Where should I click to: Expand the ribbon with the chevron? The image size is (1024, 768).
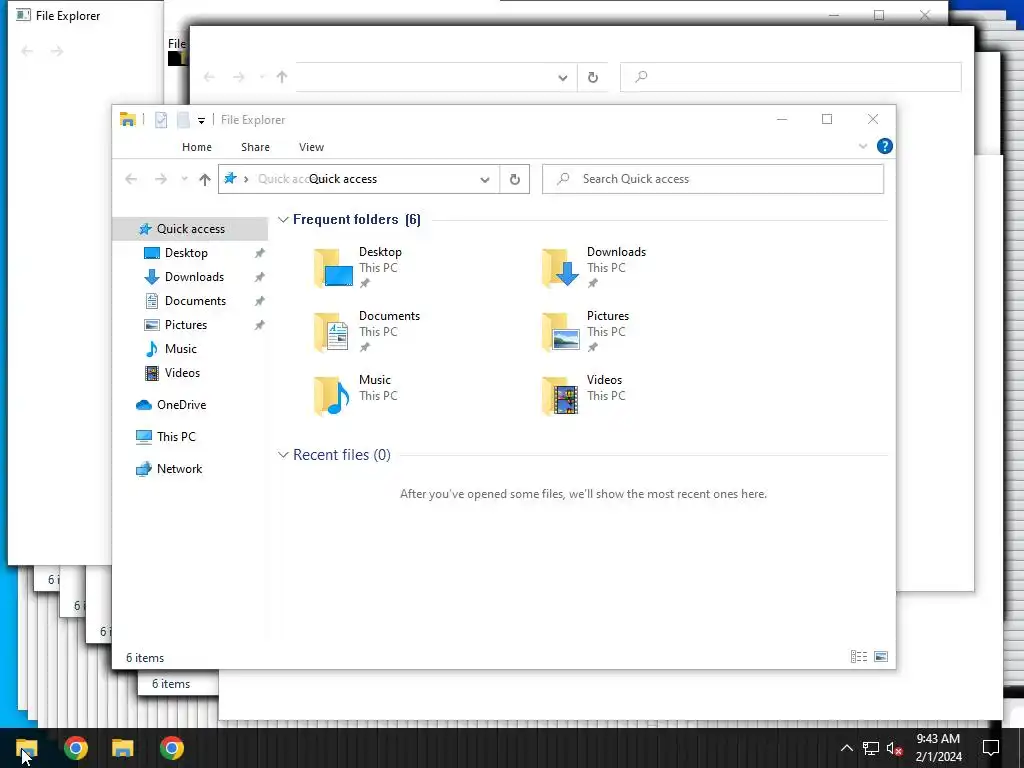click(x=863, y=146)
